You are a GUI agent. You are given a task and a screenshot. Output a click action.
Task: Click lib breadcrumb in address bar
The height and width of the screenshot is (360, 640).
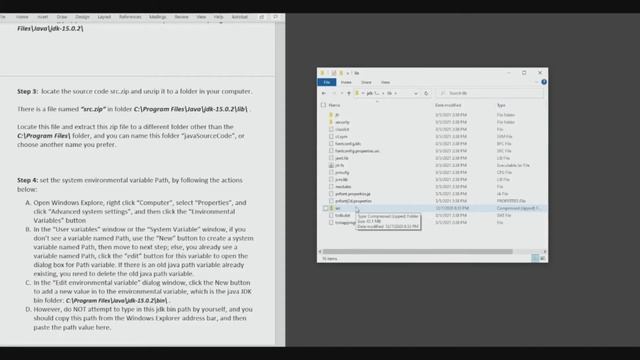(x=389, y=93)
